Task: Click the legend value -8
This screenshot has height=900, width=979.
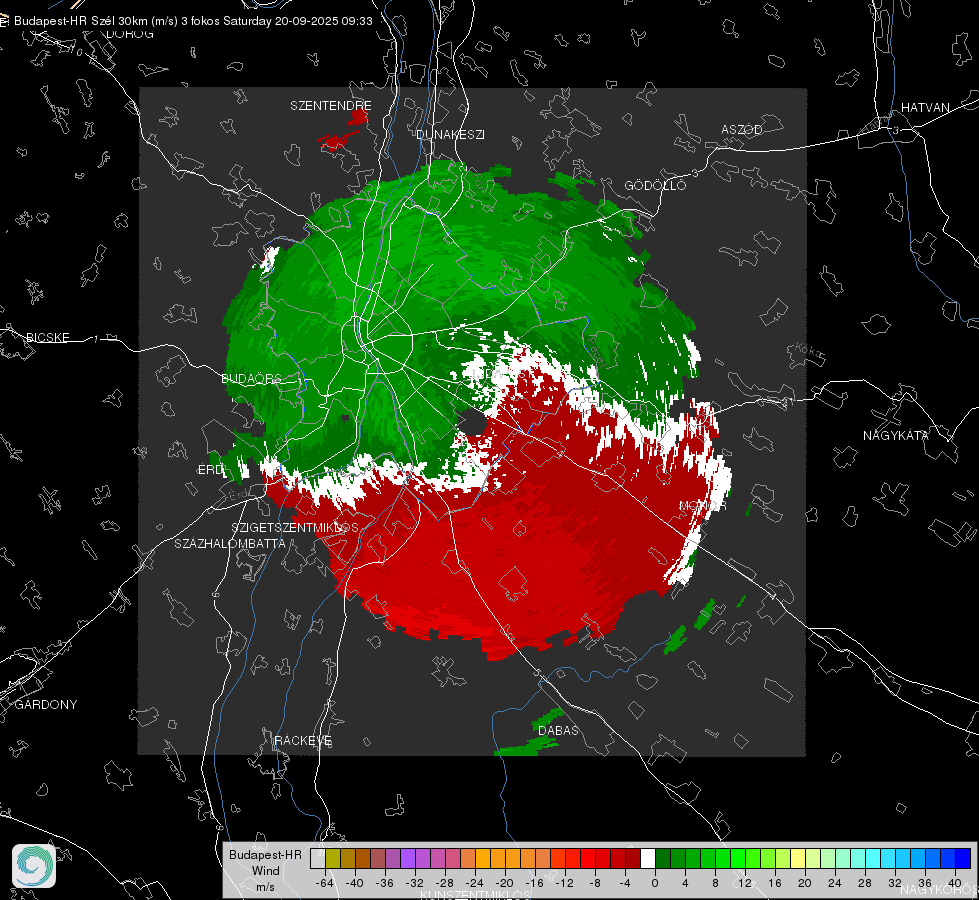Action: (594, 883)
